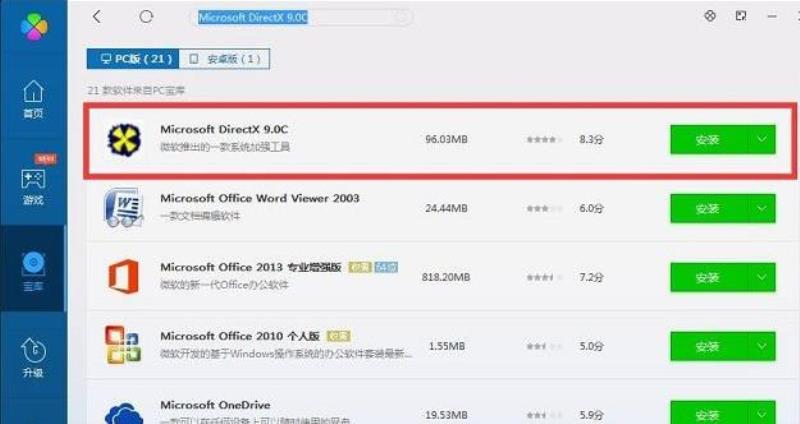Minimize the window with the dash button
The width and height of the screenshot is (800, 424).
(x=772, y=16)
